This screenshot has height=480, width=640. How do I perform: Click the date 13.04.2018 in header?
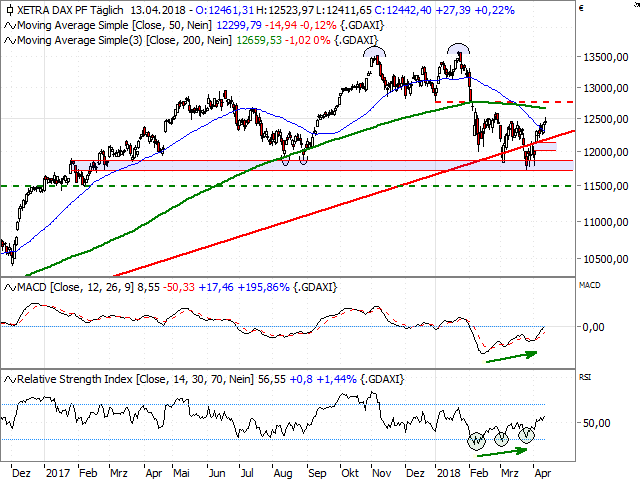pyautogui.click(x=158, y=10)
